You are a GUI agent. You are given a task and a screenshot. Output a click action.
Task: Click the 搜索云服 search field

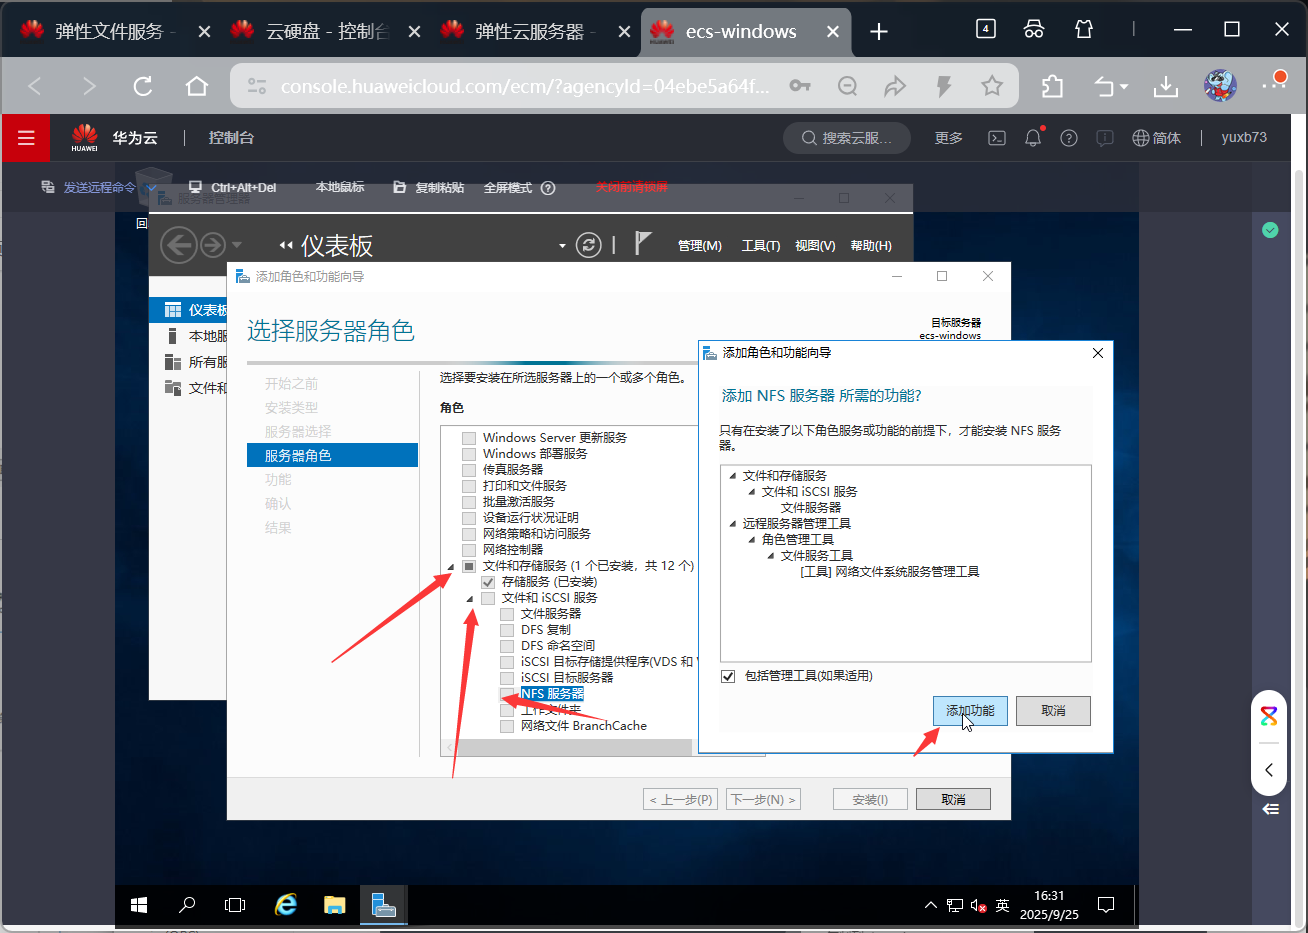[x=846, y=138]
